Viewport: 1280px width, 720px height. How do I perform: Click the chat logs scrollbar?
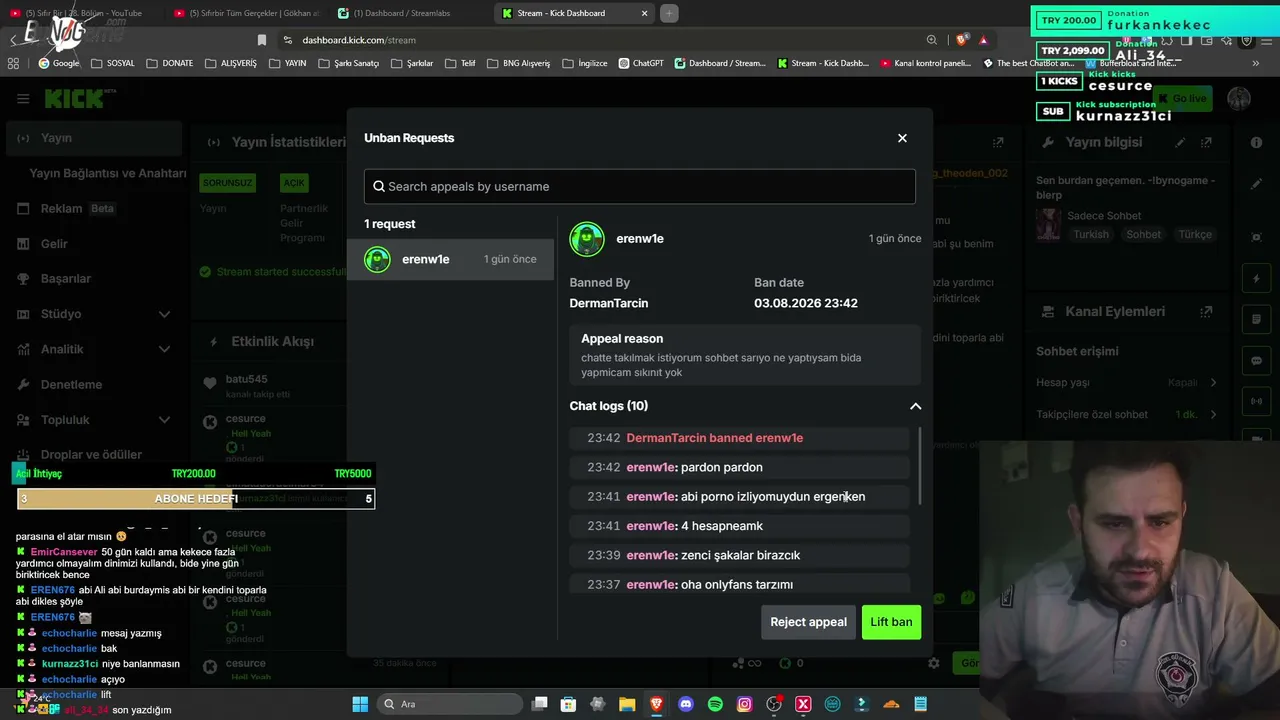coord(918,466)
